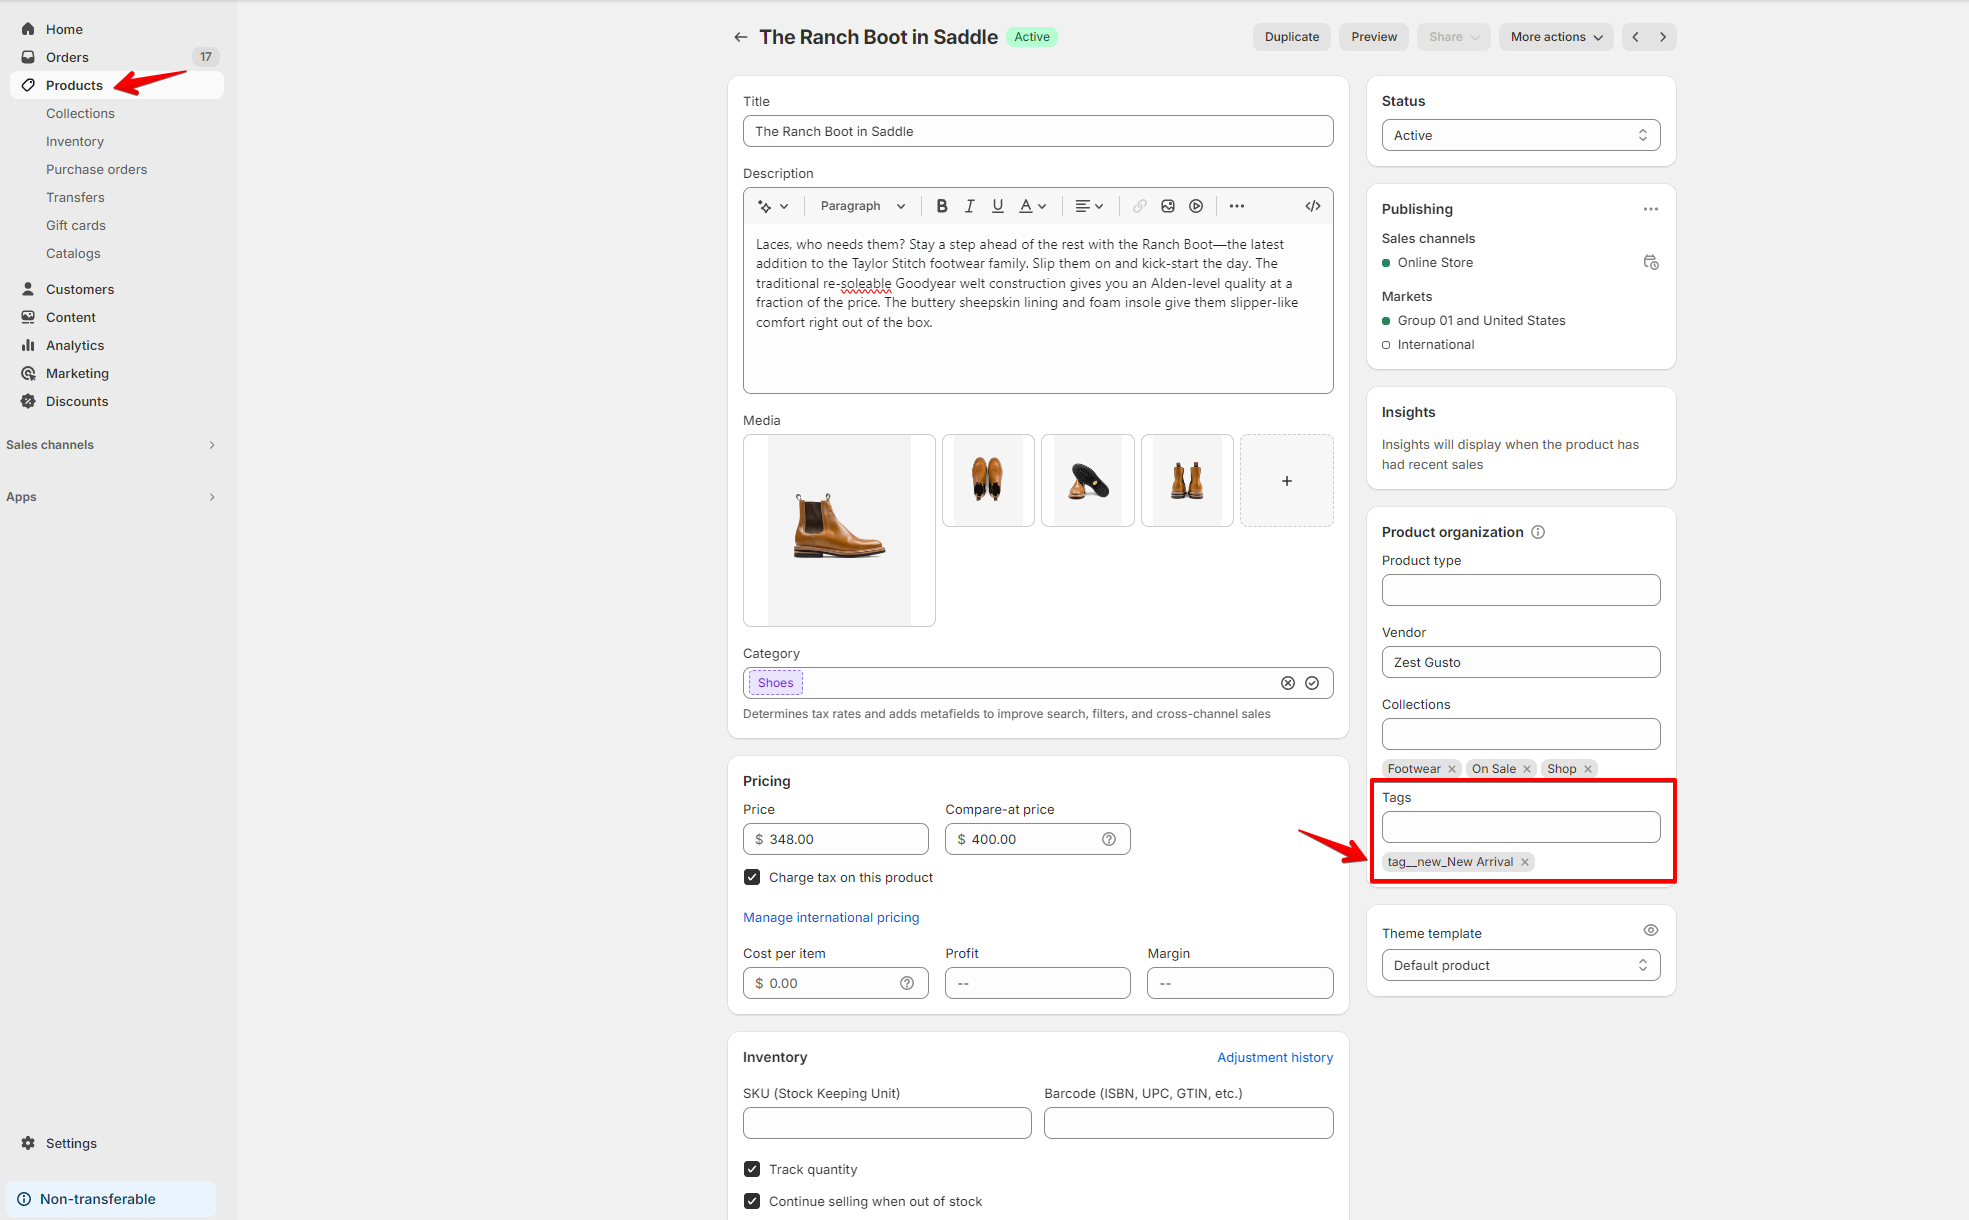The height and width of the screenshot is (1220, 1969).
Task: Toggle Continue selling when out of stock
Action: (x=752, y=1201)
